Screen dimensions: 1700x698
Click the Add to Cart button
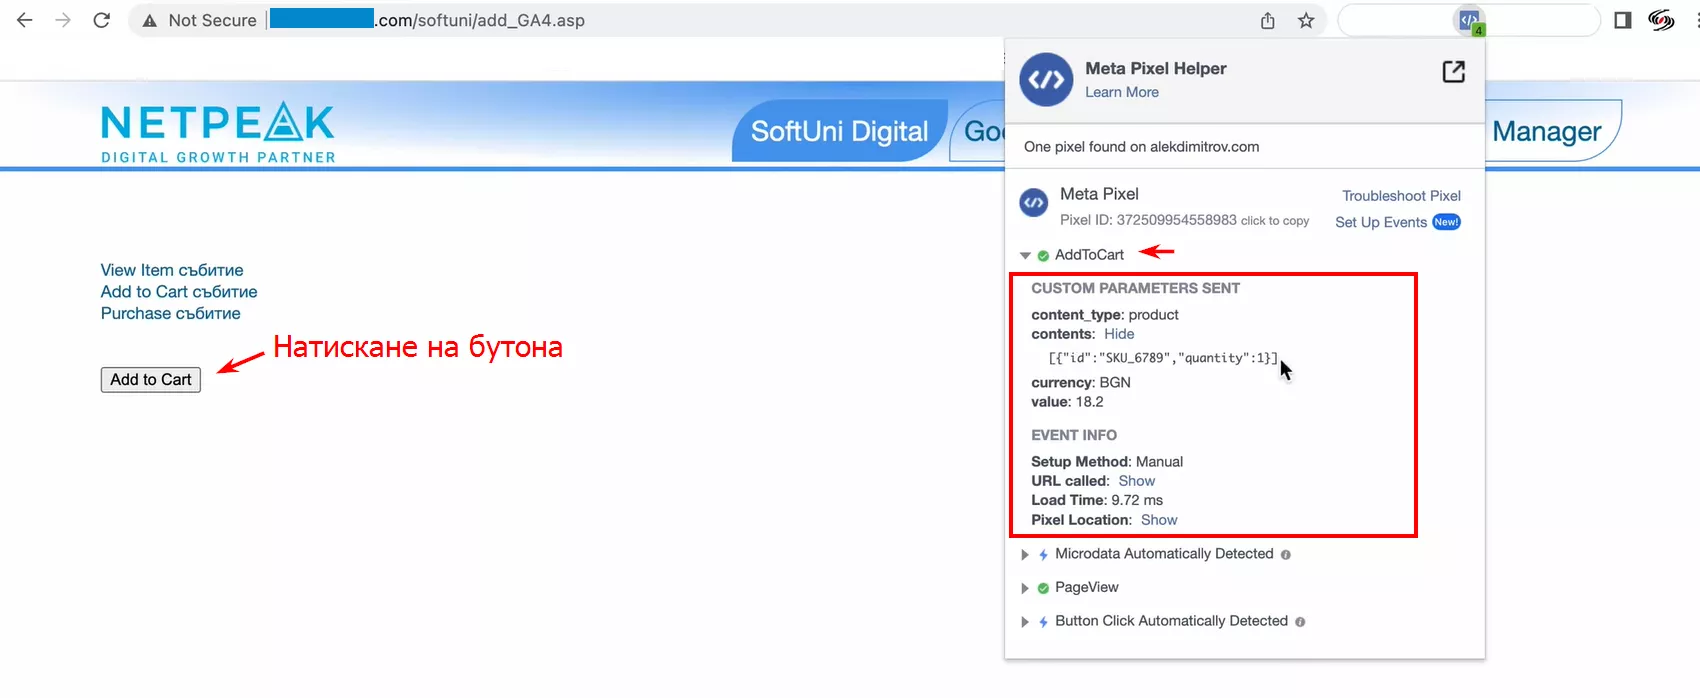coord(151,380)
